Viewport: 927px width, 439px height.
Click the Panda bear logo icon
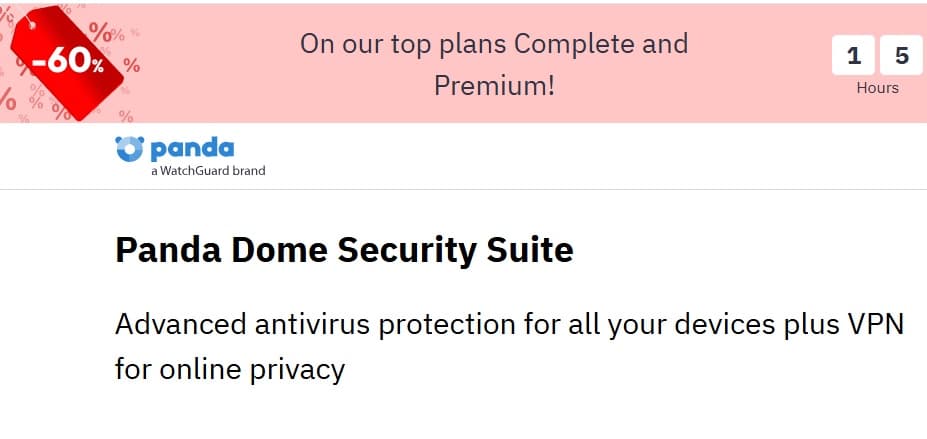click(130, 149)
